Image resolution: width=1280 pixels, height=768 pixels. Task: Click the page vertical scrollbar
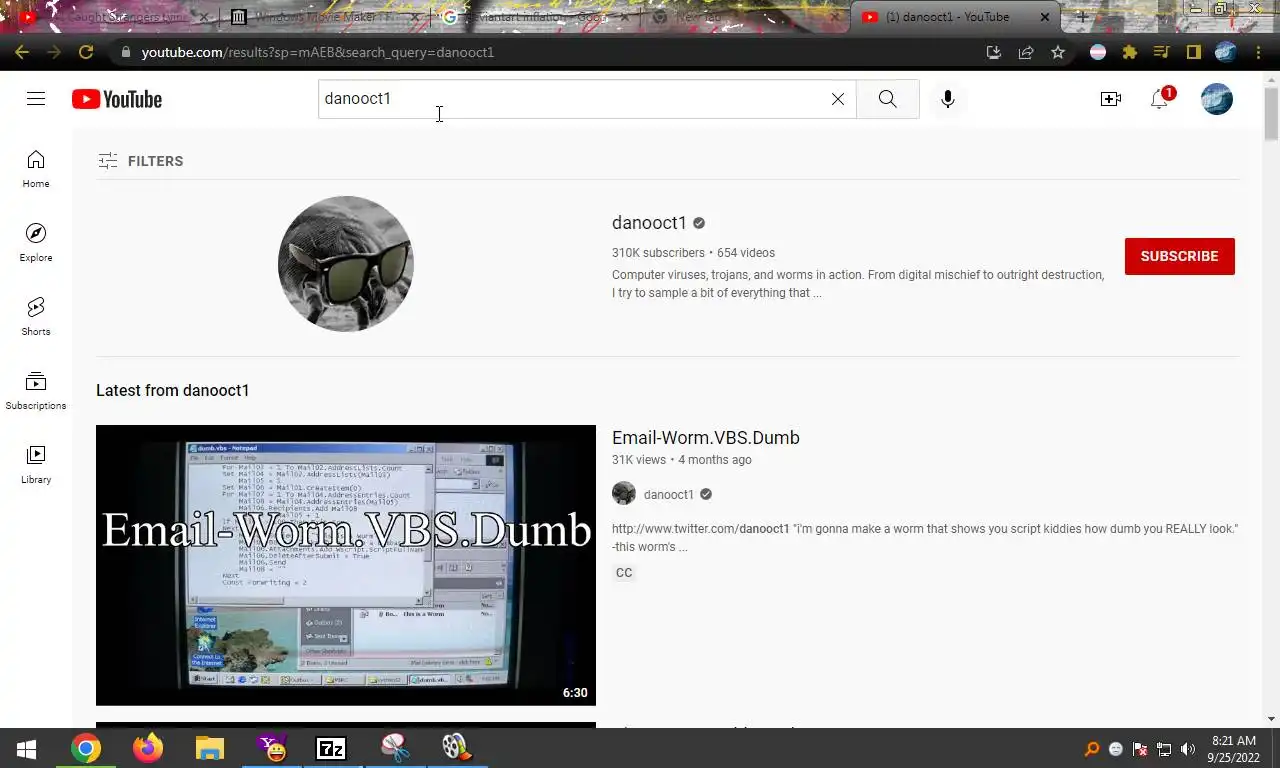[1271, 114]
